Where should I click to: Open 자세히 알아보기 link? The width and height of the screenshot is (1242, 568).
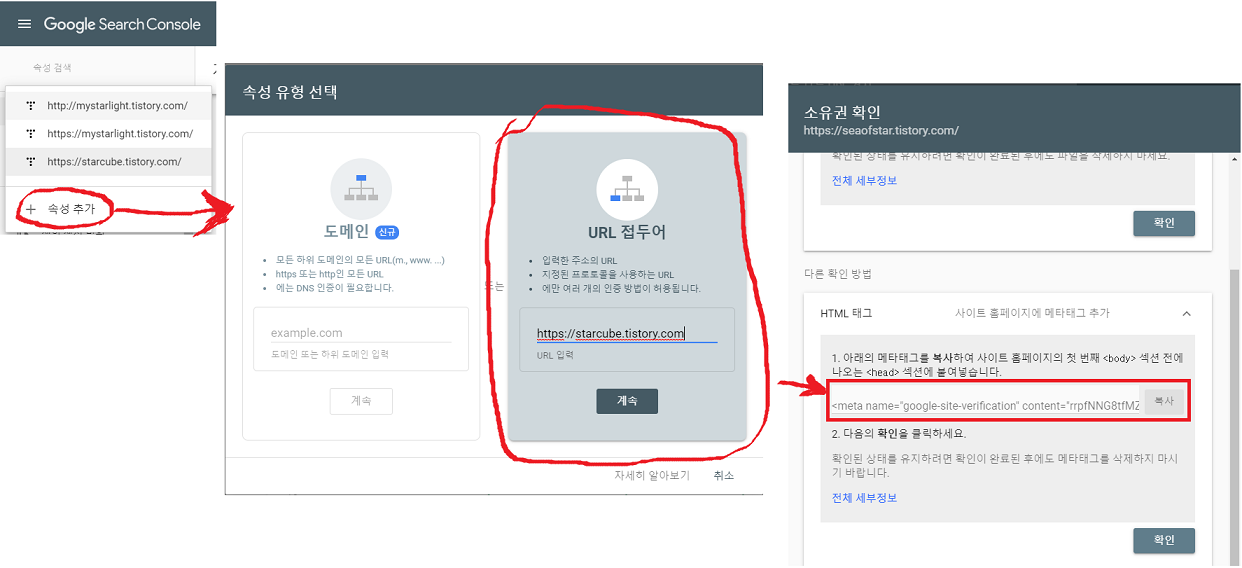652,476
